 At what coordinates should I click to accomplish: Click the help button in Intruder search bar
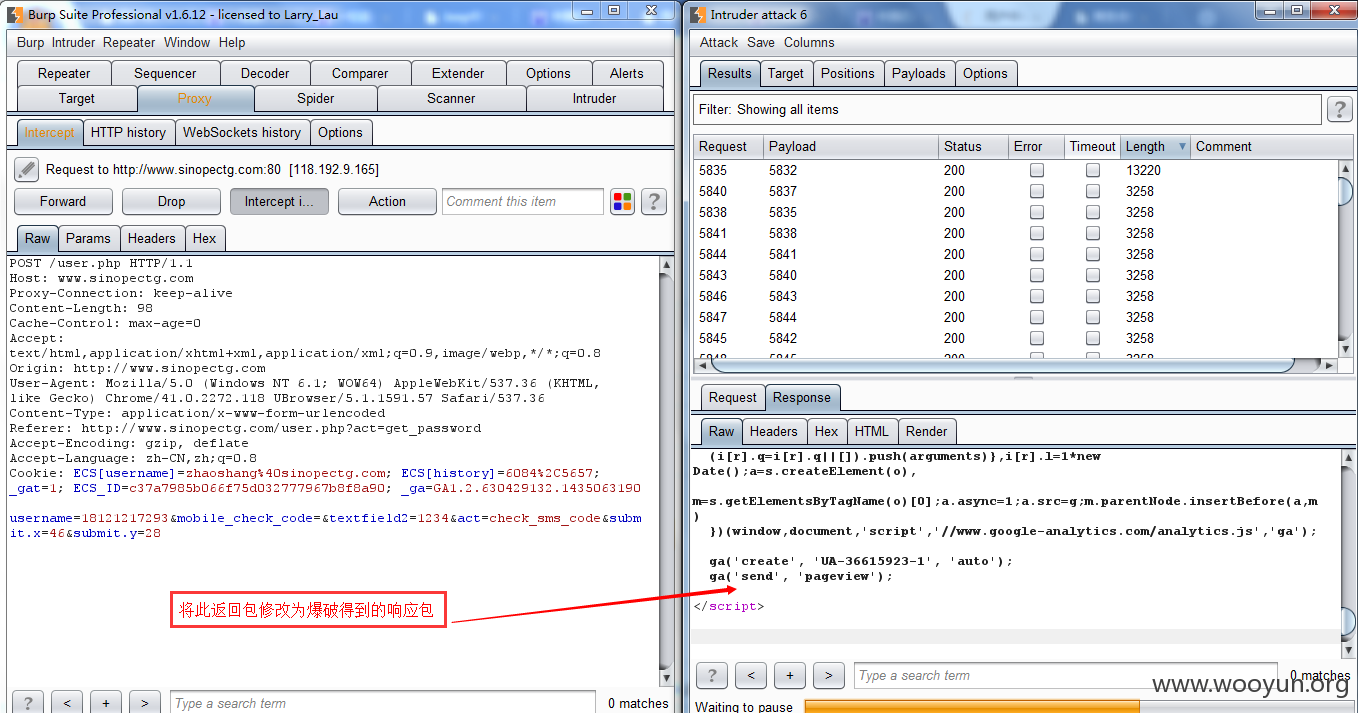point(711,676)
